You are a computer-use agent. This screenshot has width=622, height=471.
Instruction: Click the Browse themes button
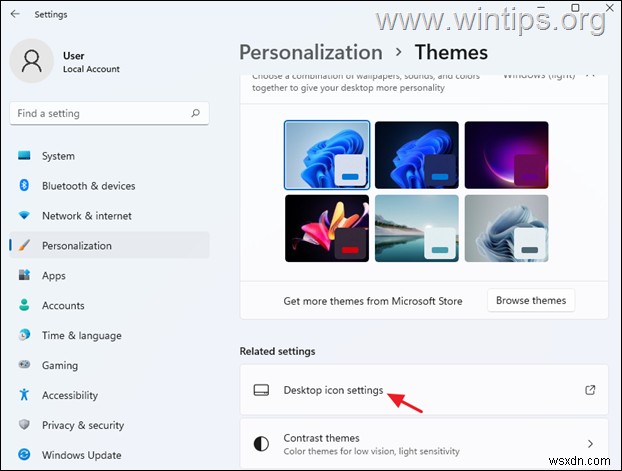[531, 300]
